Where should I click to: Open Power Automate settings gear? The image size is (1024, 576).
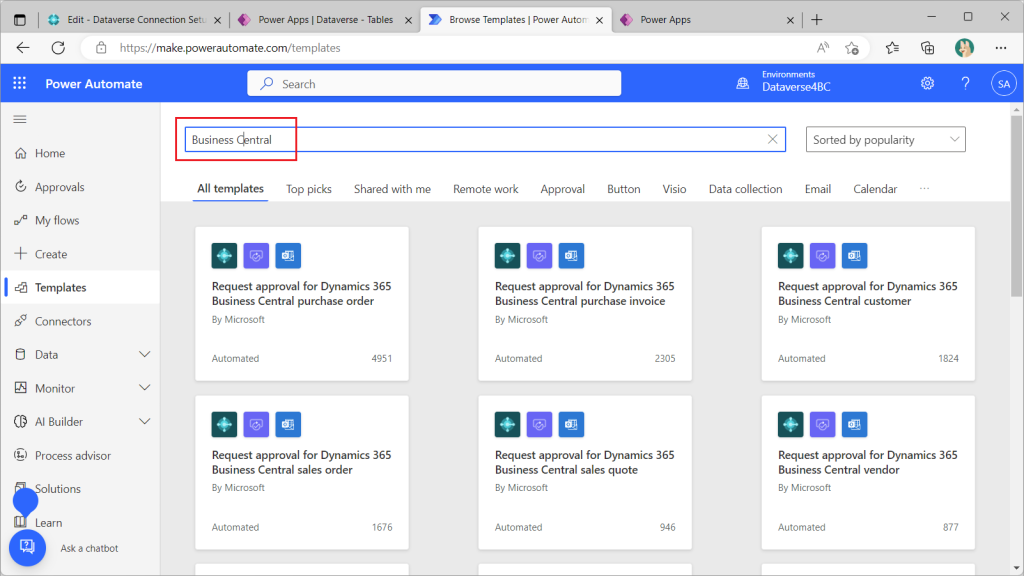point(927,84)
